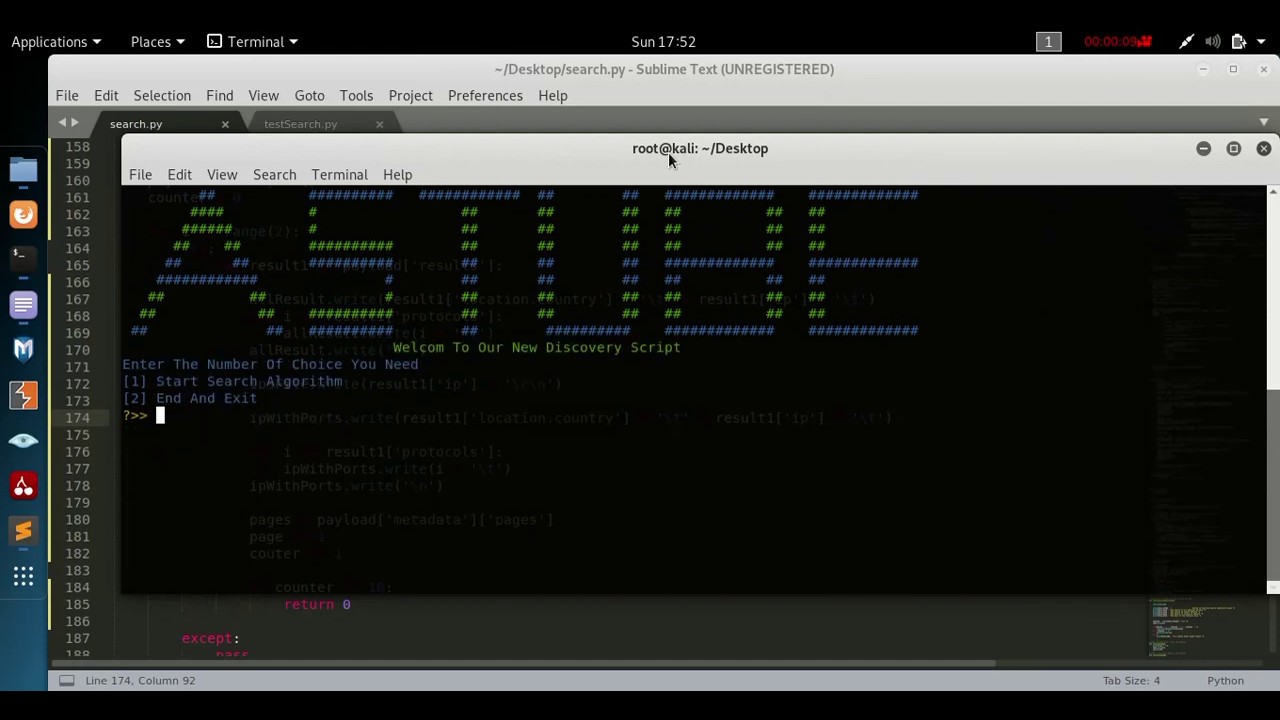Open Sublime Text Goto menu
Screen dimensions: 1280x720
pyautogui.click(x=309, y=96)
